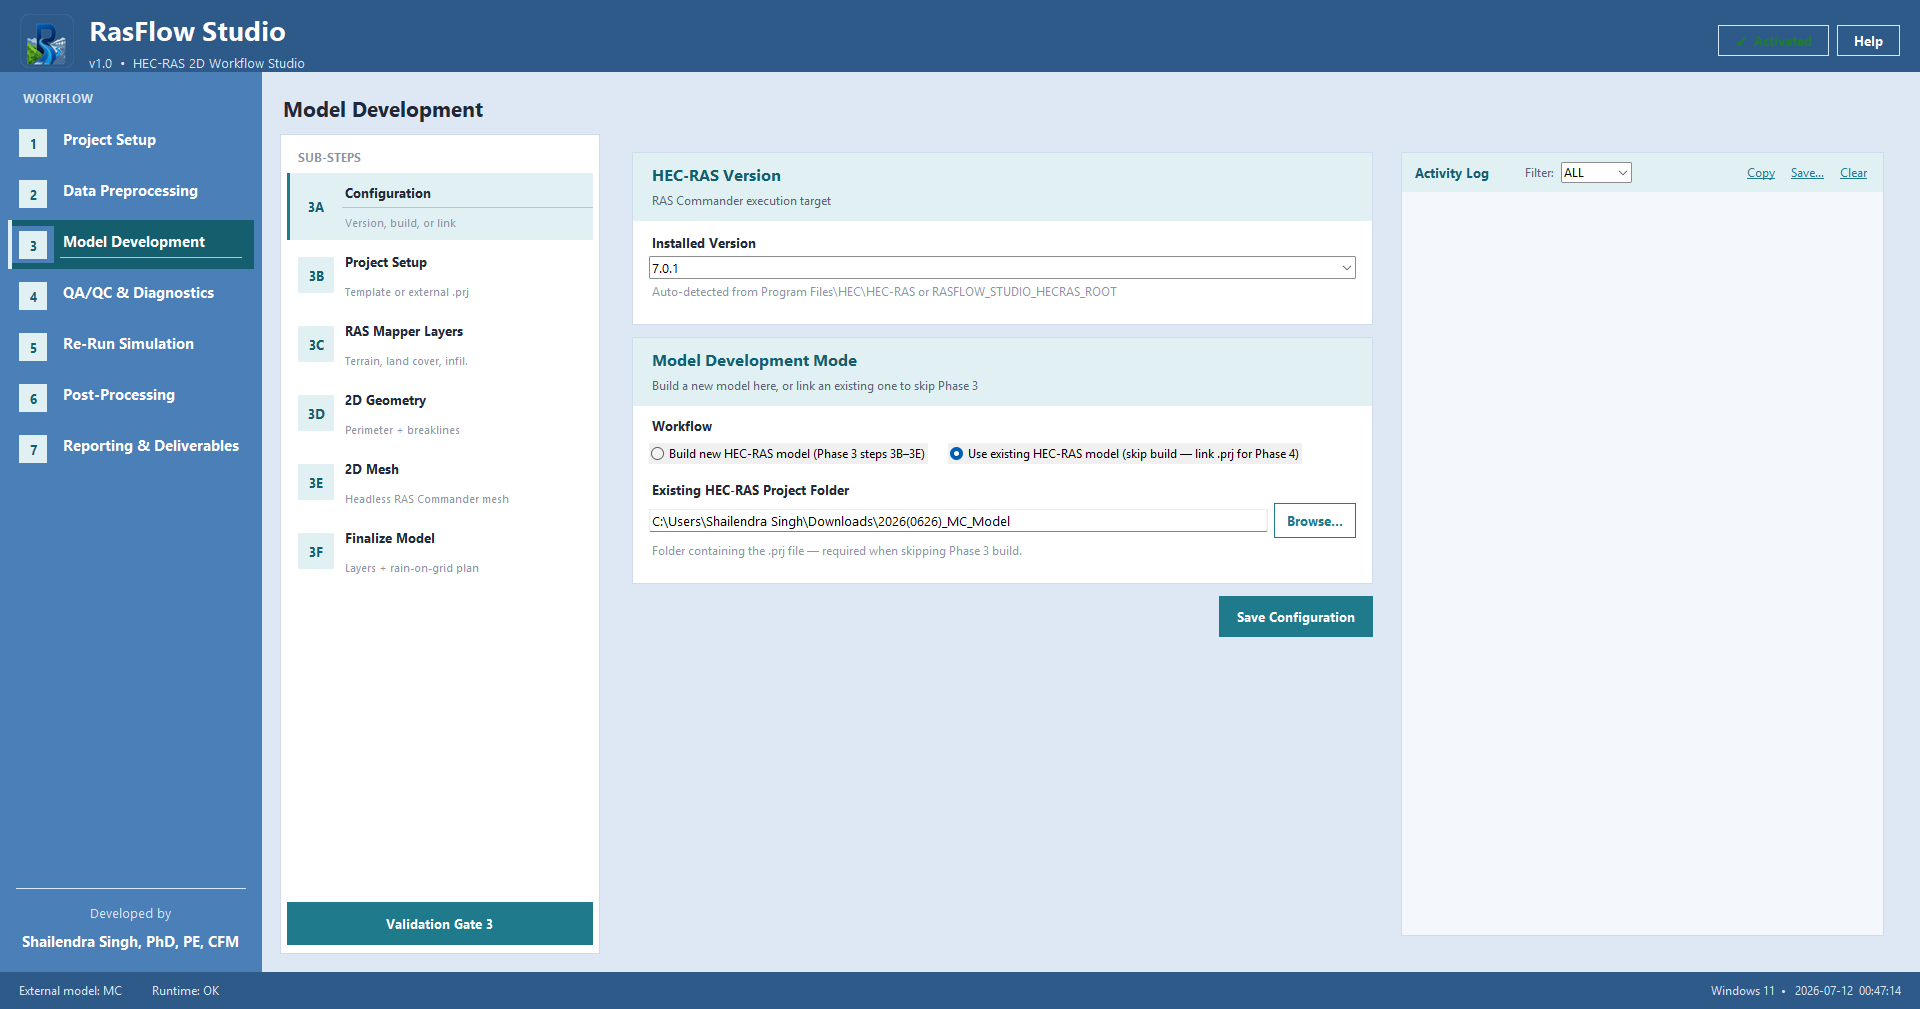The image size is (1920, 1009).
Task: Click the Save Configuration button
Action: (x=1295, y=617)
